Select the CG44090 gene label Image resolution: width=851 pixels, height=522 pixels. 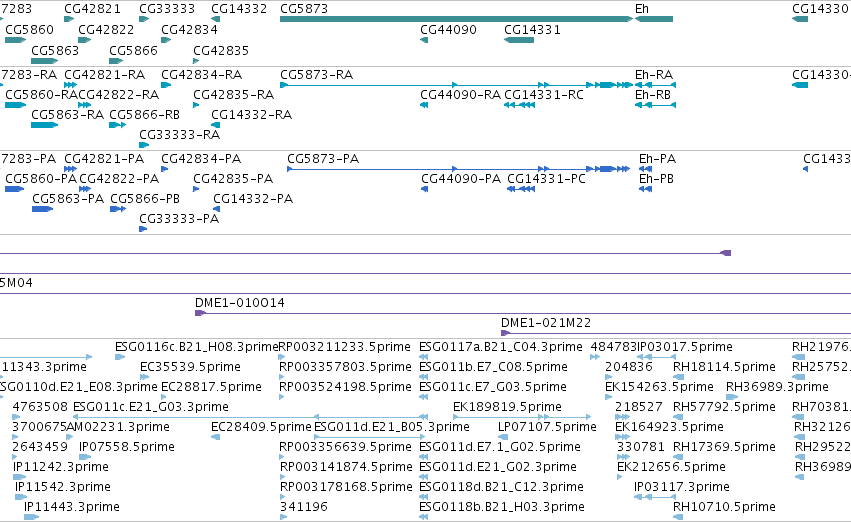(x=448, y=30)
